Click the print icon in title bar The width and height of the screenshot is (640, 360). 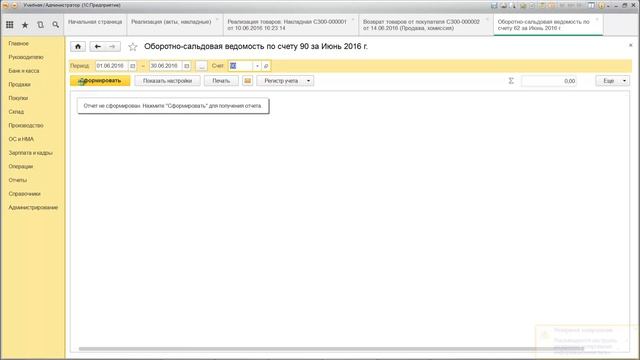point(504,6)
